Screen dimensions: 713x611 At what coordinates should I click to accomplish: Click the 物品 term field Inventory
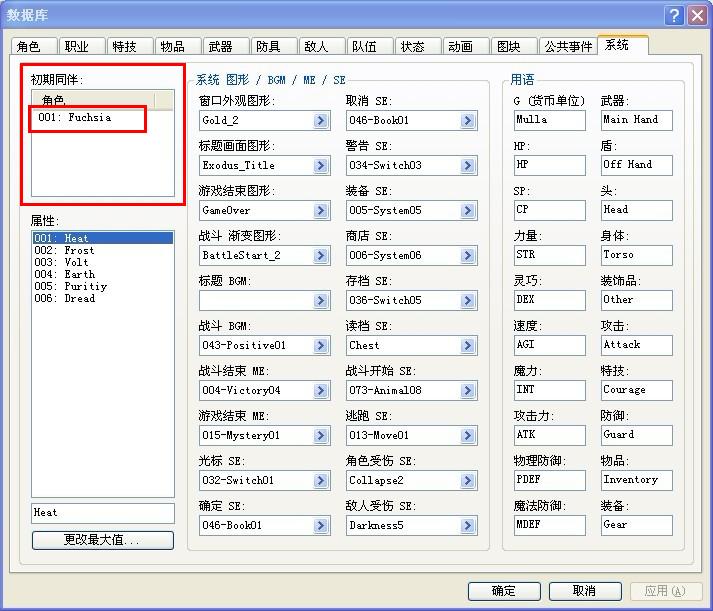[637, 481]
